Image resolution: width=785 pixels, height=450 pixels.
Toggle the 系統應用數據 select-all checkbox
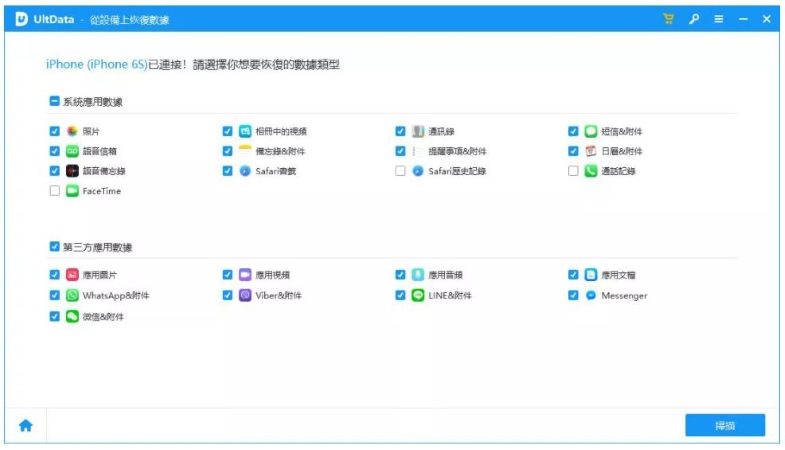54,101
